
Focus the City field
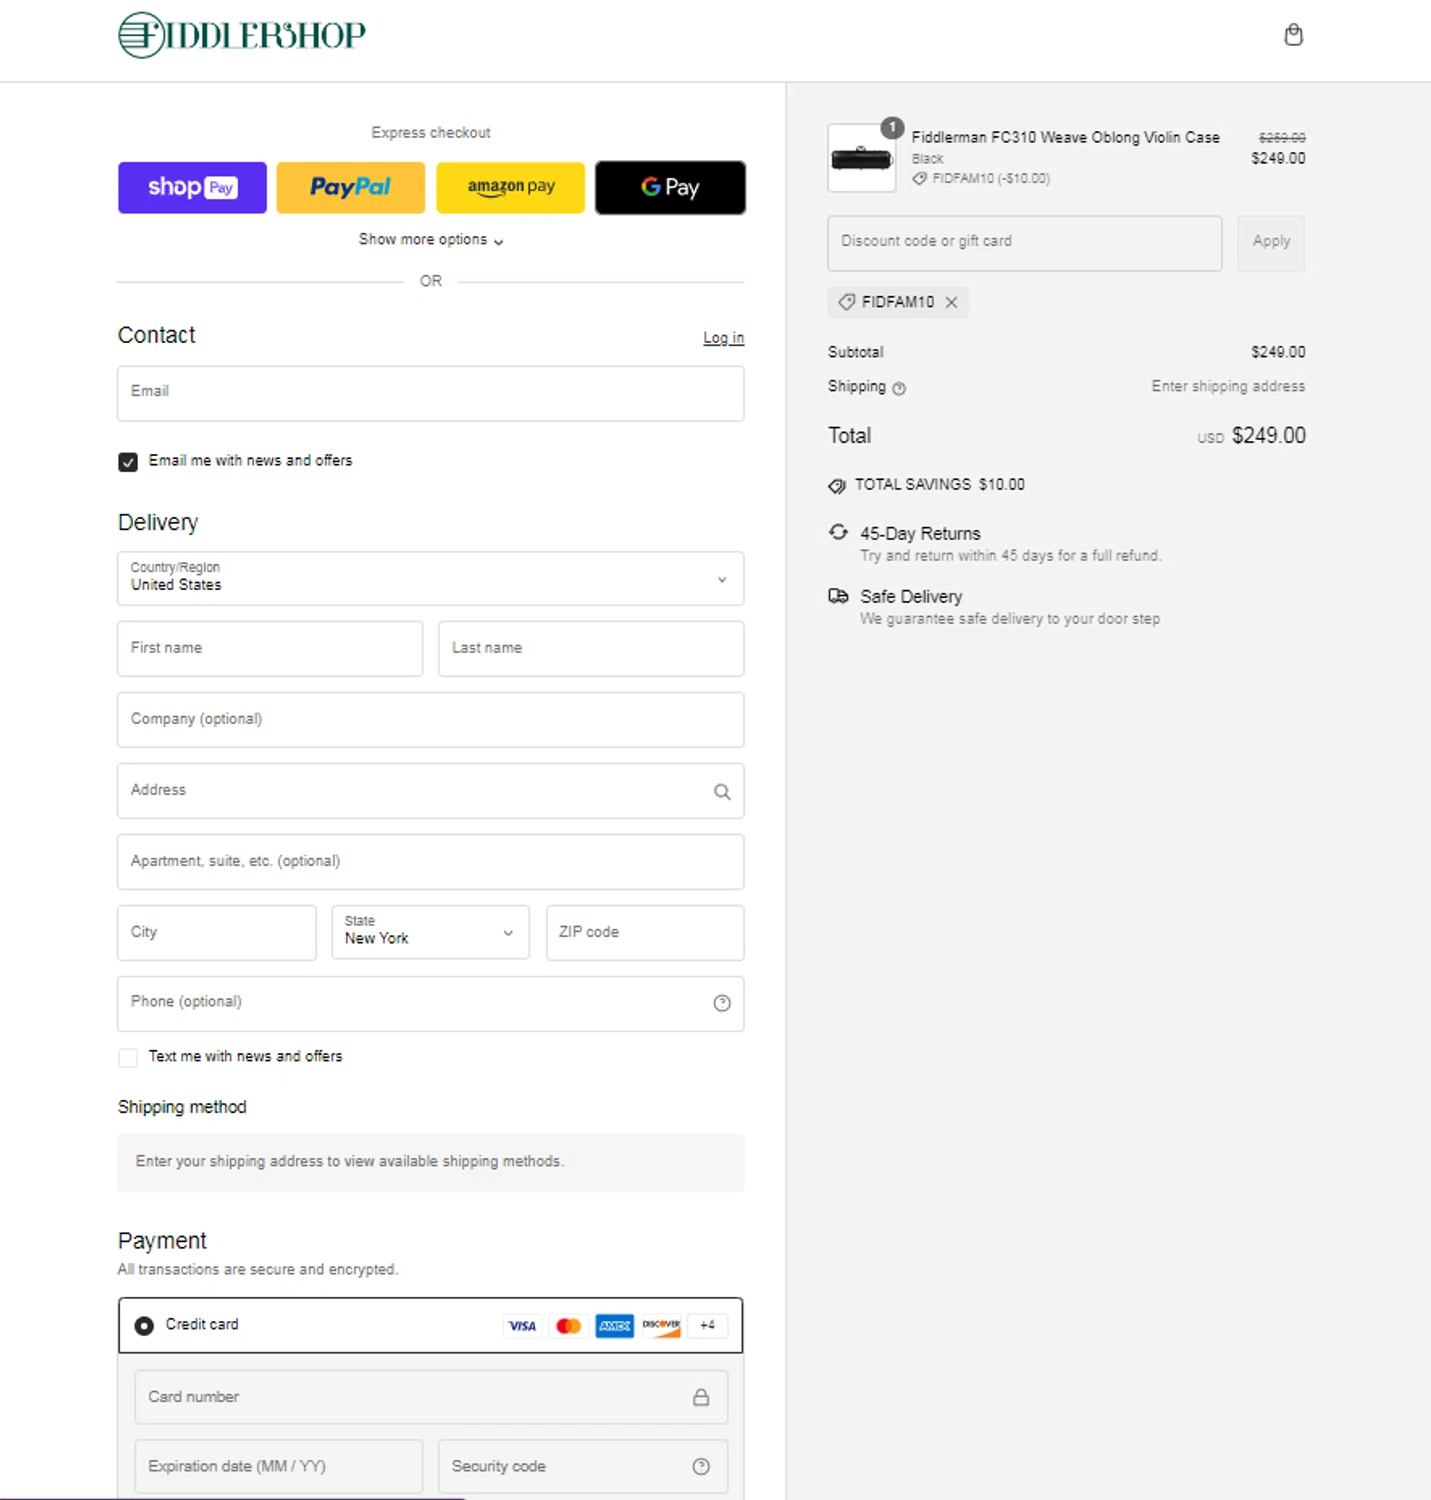point(216,933)
